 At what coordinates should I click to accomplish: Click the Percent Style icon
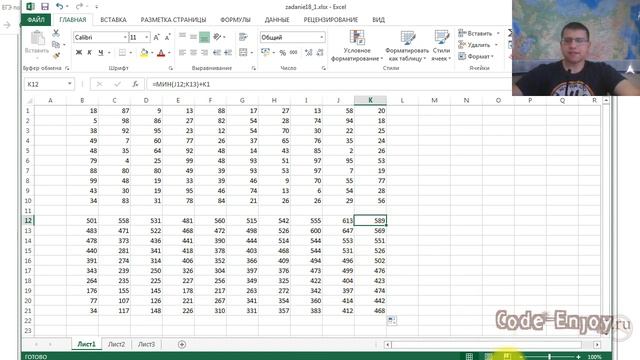(282, 53)
